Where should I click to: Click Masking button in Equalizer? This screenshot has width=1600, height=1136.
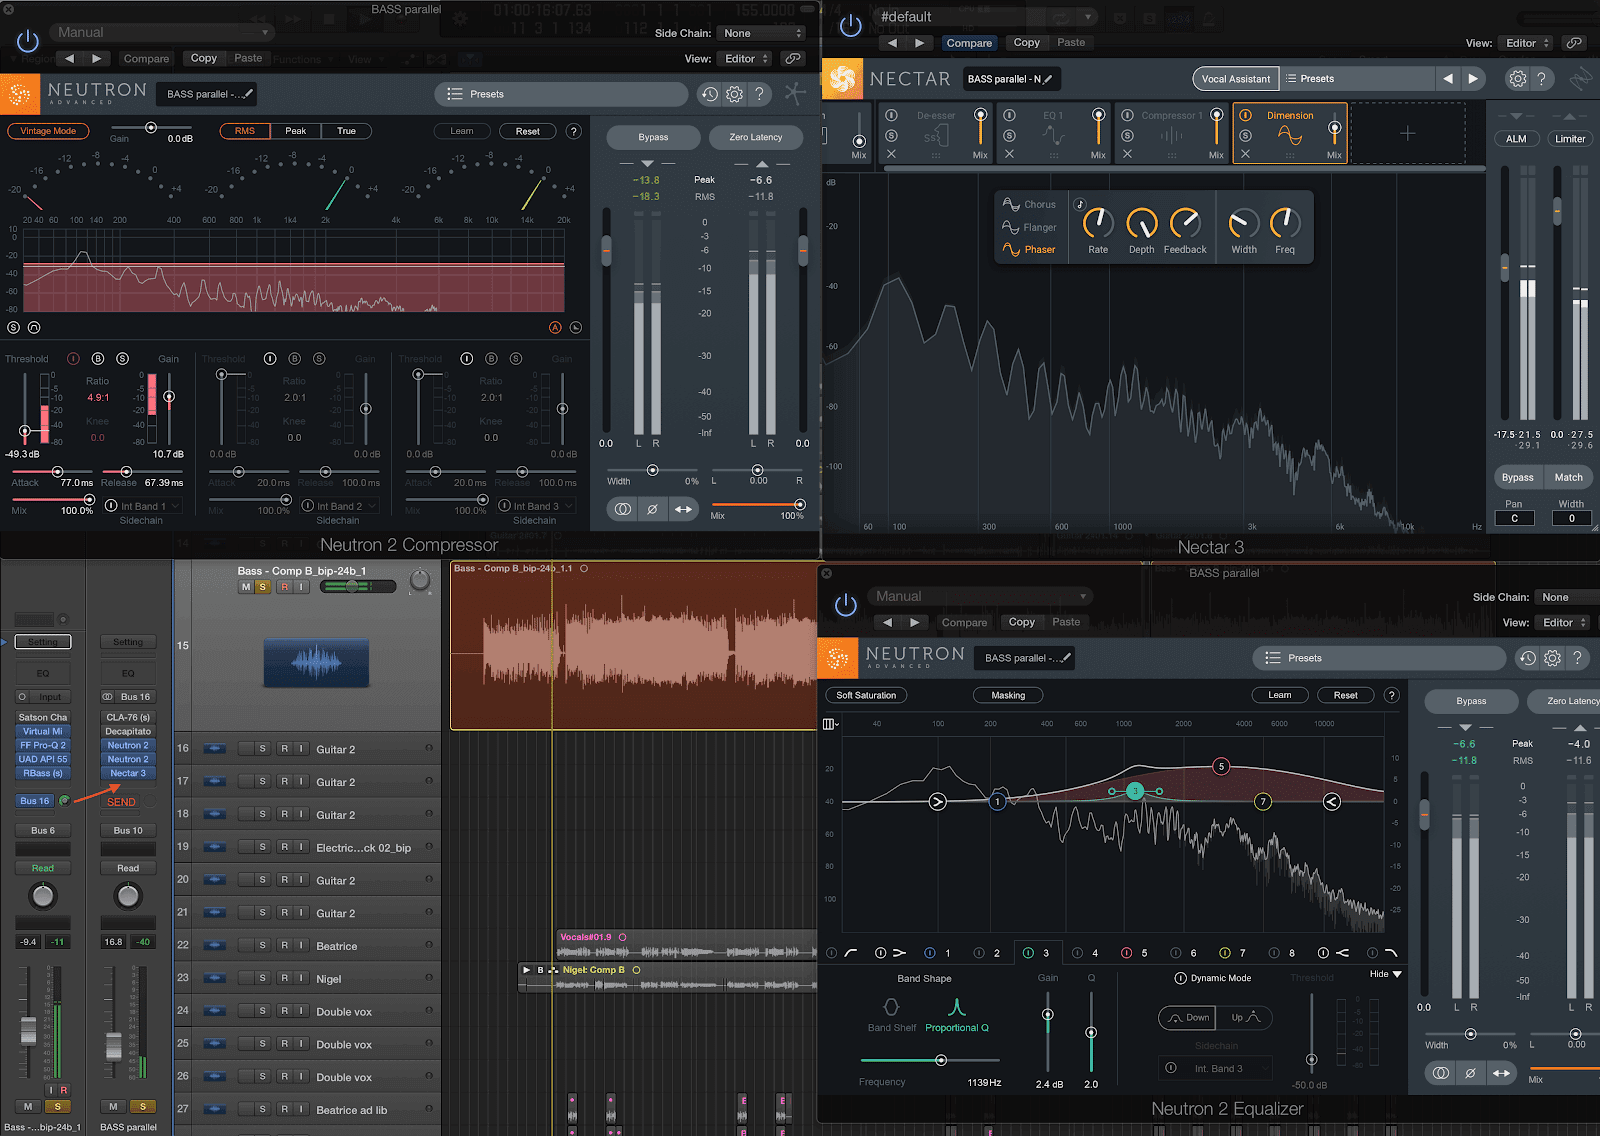coord(1008,695)
